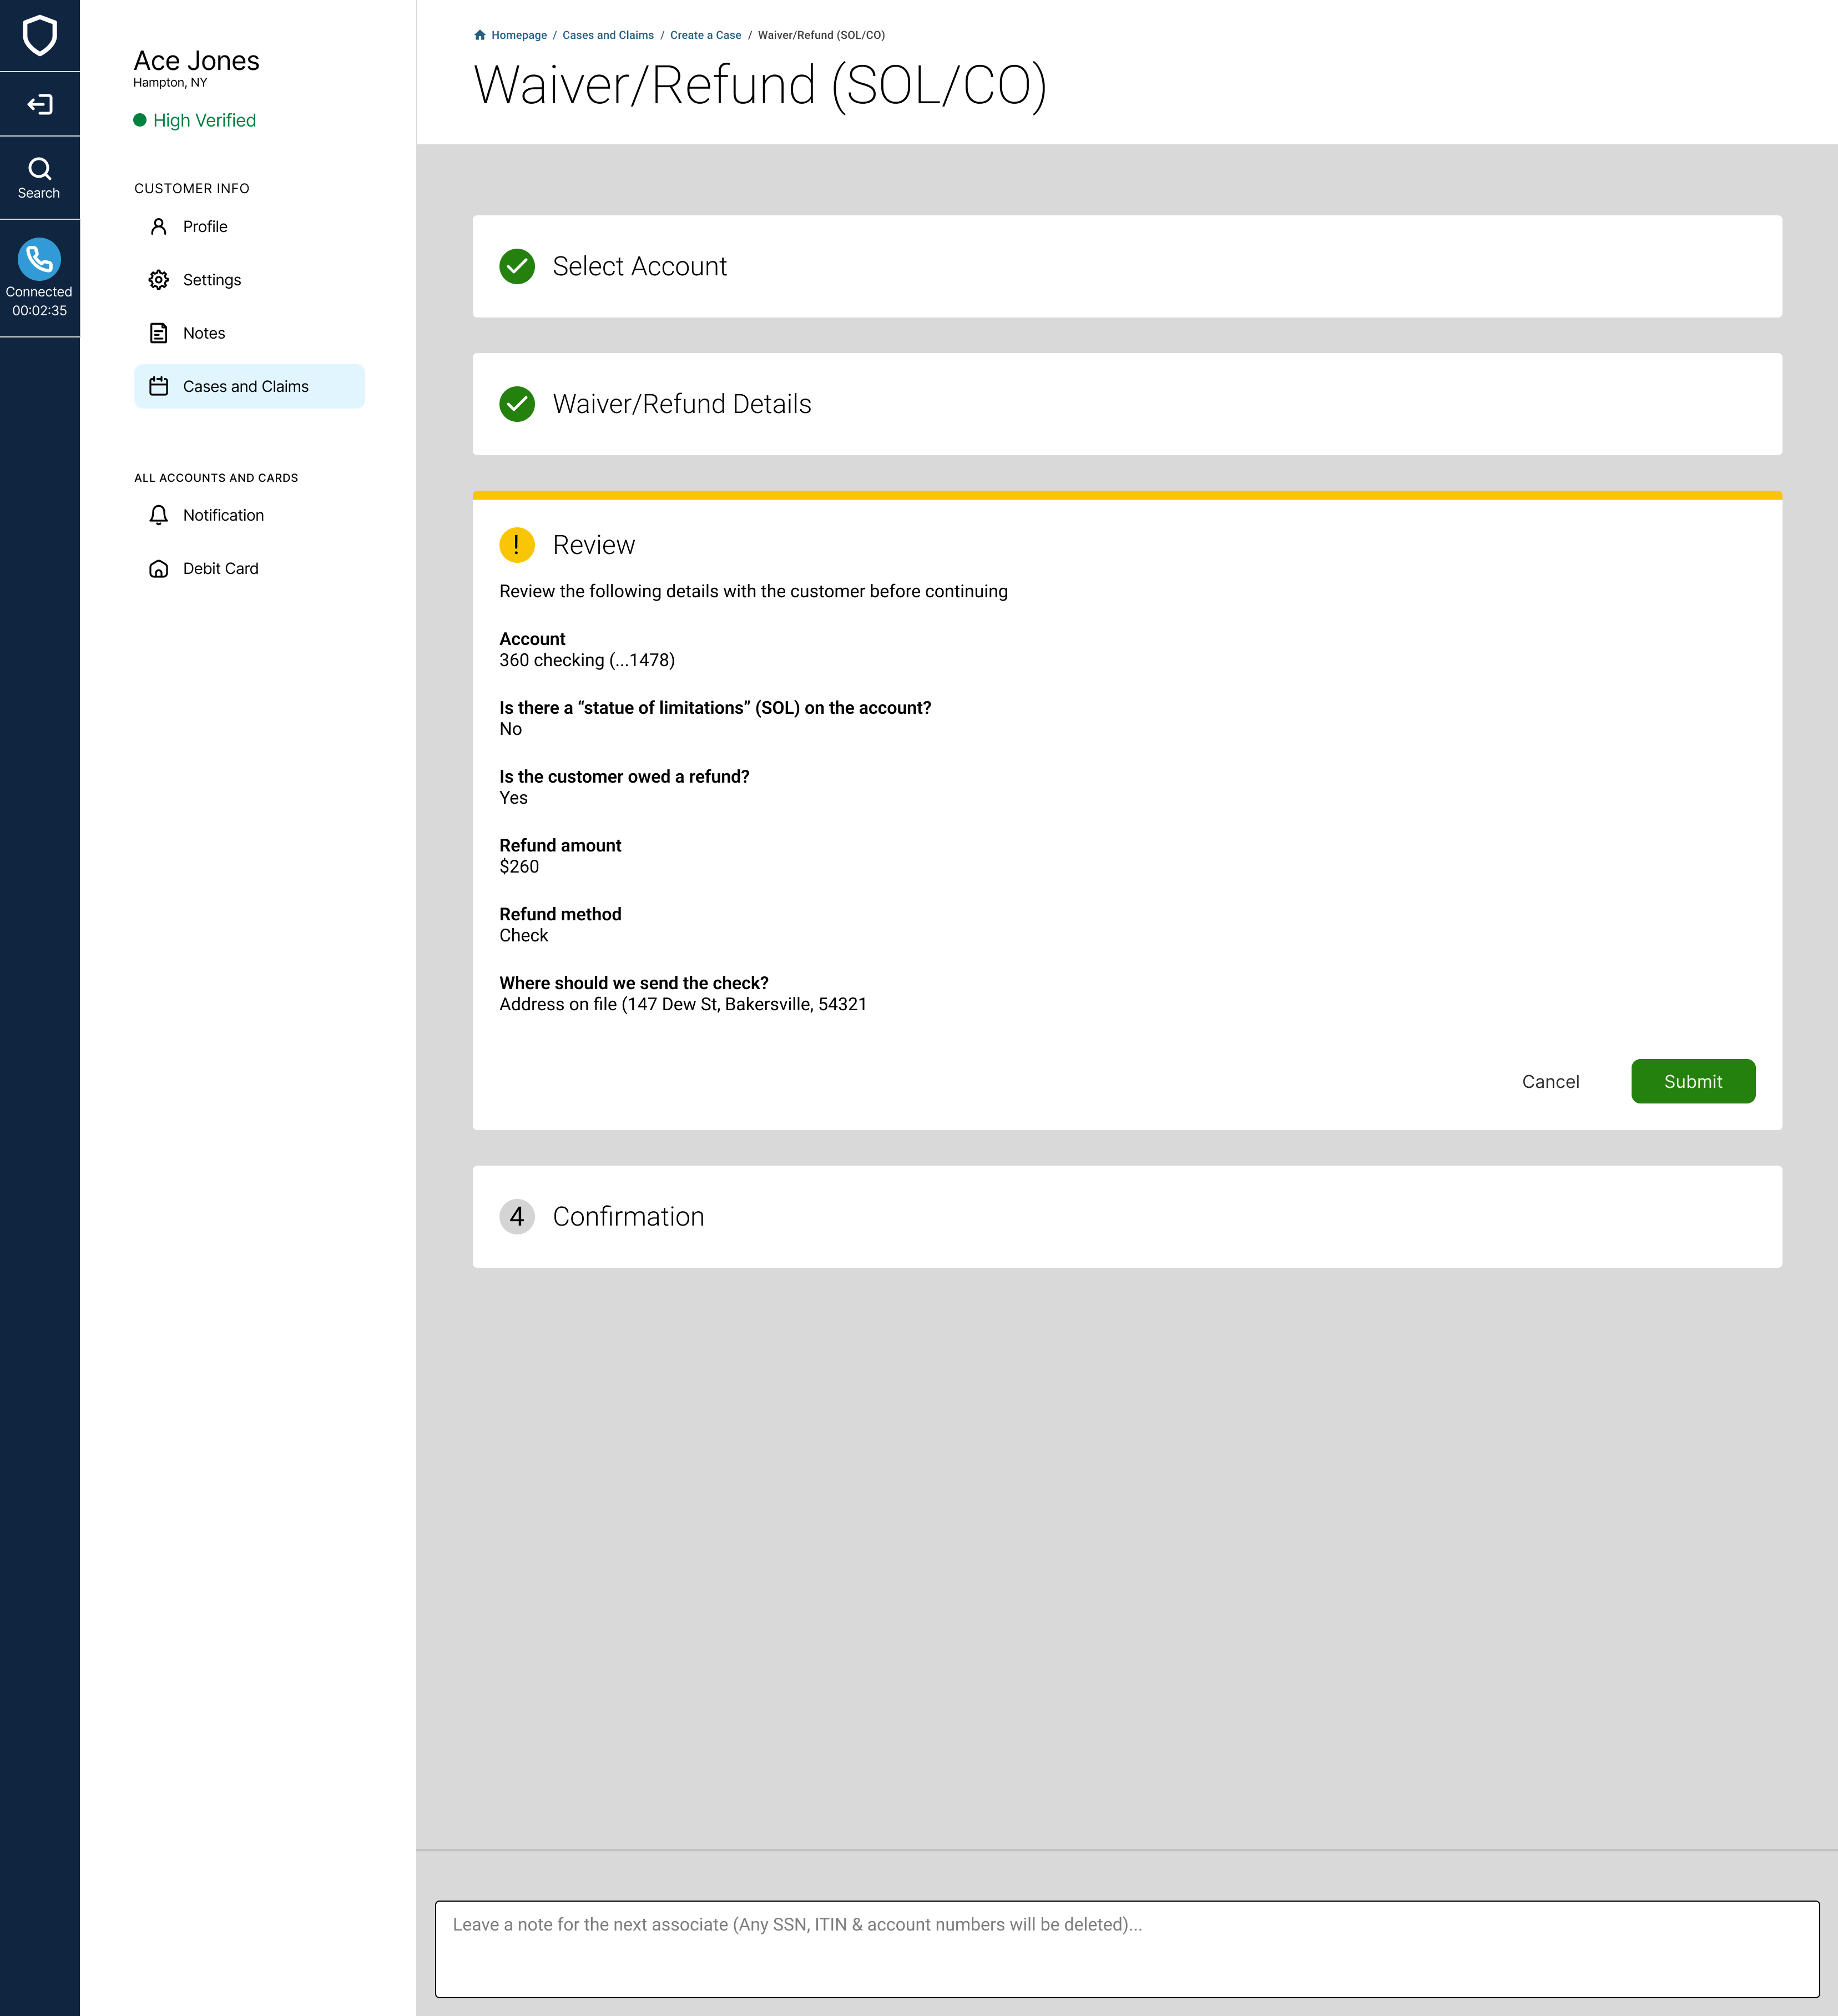Click the Connected phone call icon
The image size is (1838, 2016).
[x=39, y=260]
